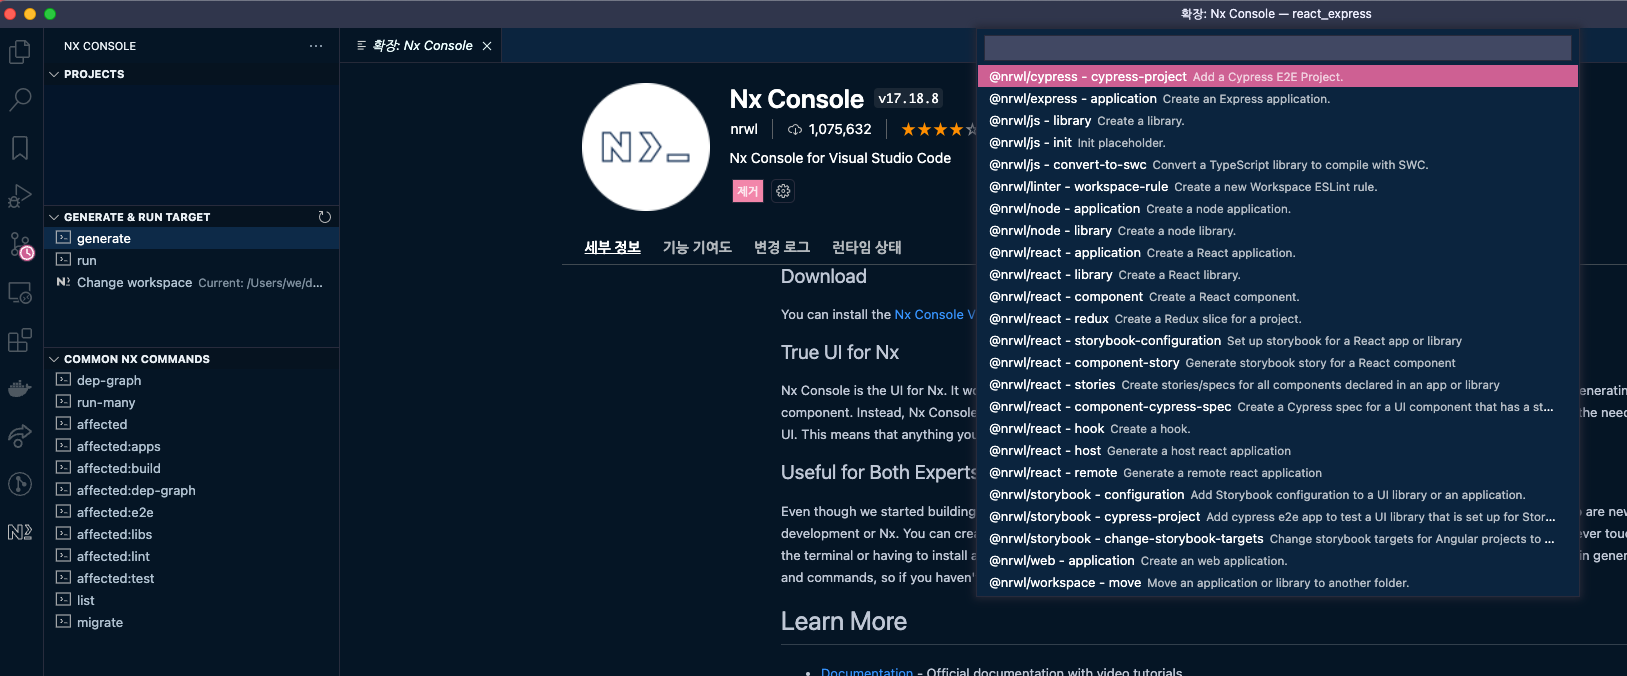
Task: Open the Search view icon
Action: coord(20,99)
